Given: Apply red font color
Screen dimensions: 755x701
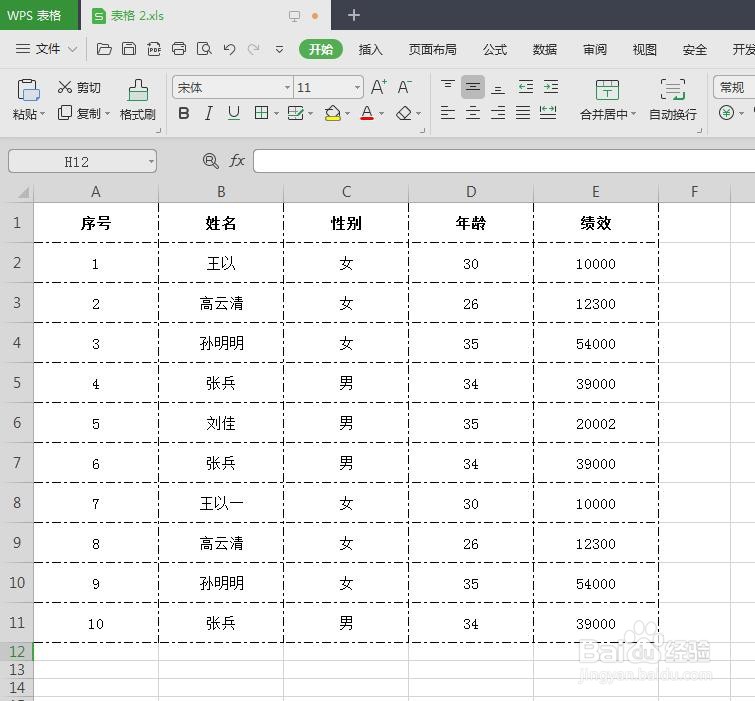Looking at the screenshot, I should pos(367,113).
